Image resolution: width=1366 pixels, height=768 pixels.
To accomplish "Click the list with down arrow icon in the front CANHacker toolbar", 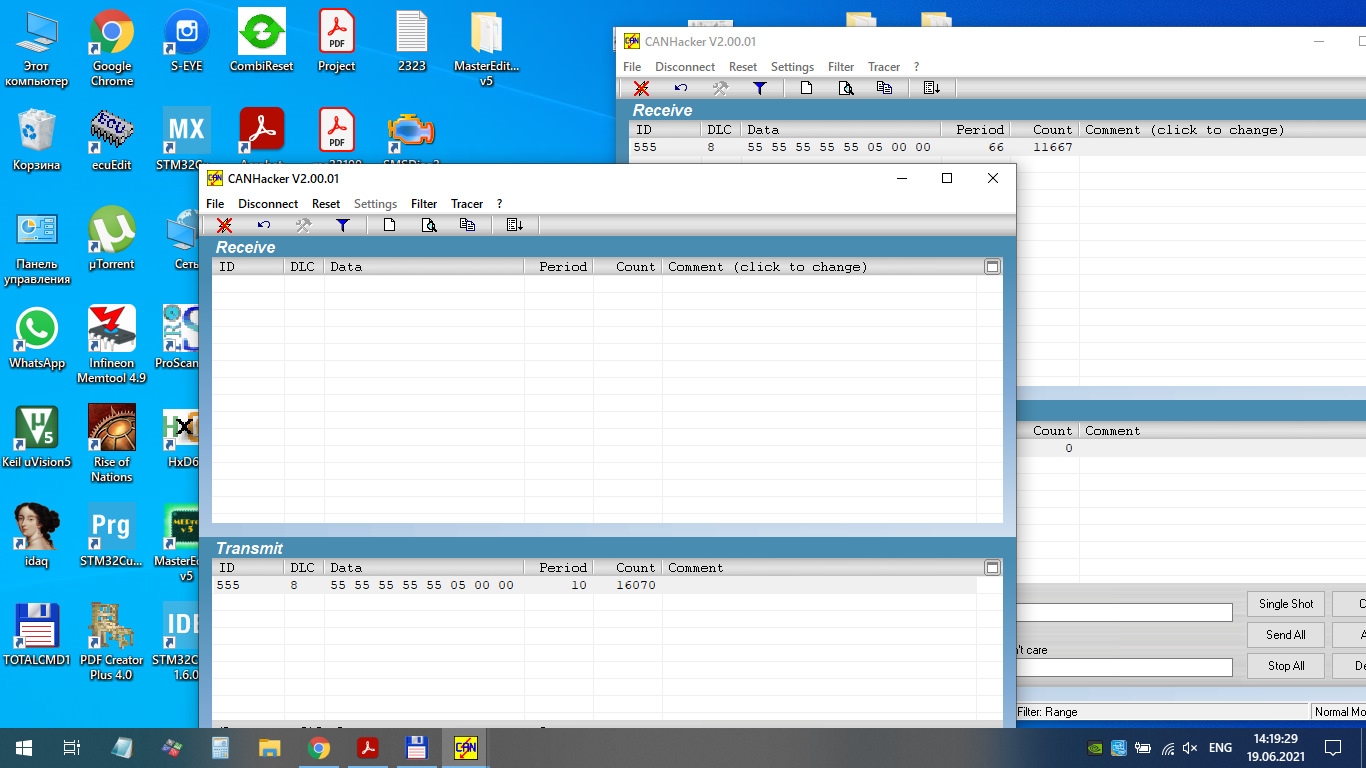I will pyautogui.click(x=515, y=225).
